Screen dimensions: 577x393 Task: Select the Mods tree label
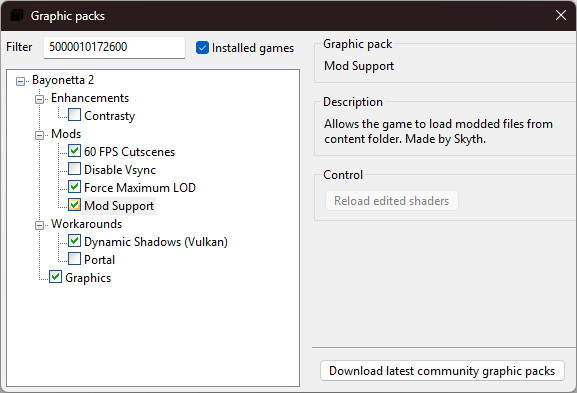coord(66,134)
